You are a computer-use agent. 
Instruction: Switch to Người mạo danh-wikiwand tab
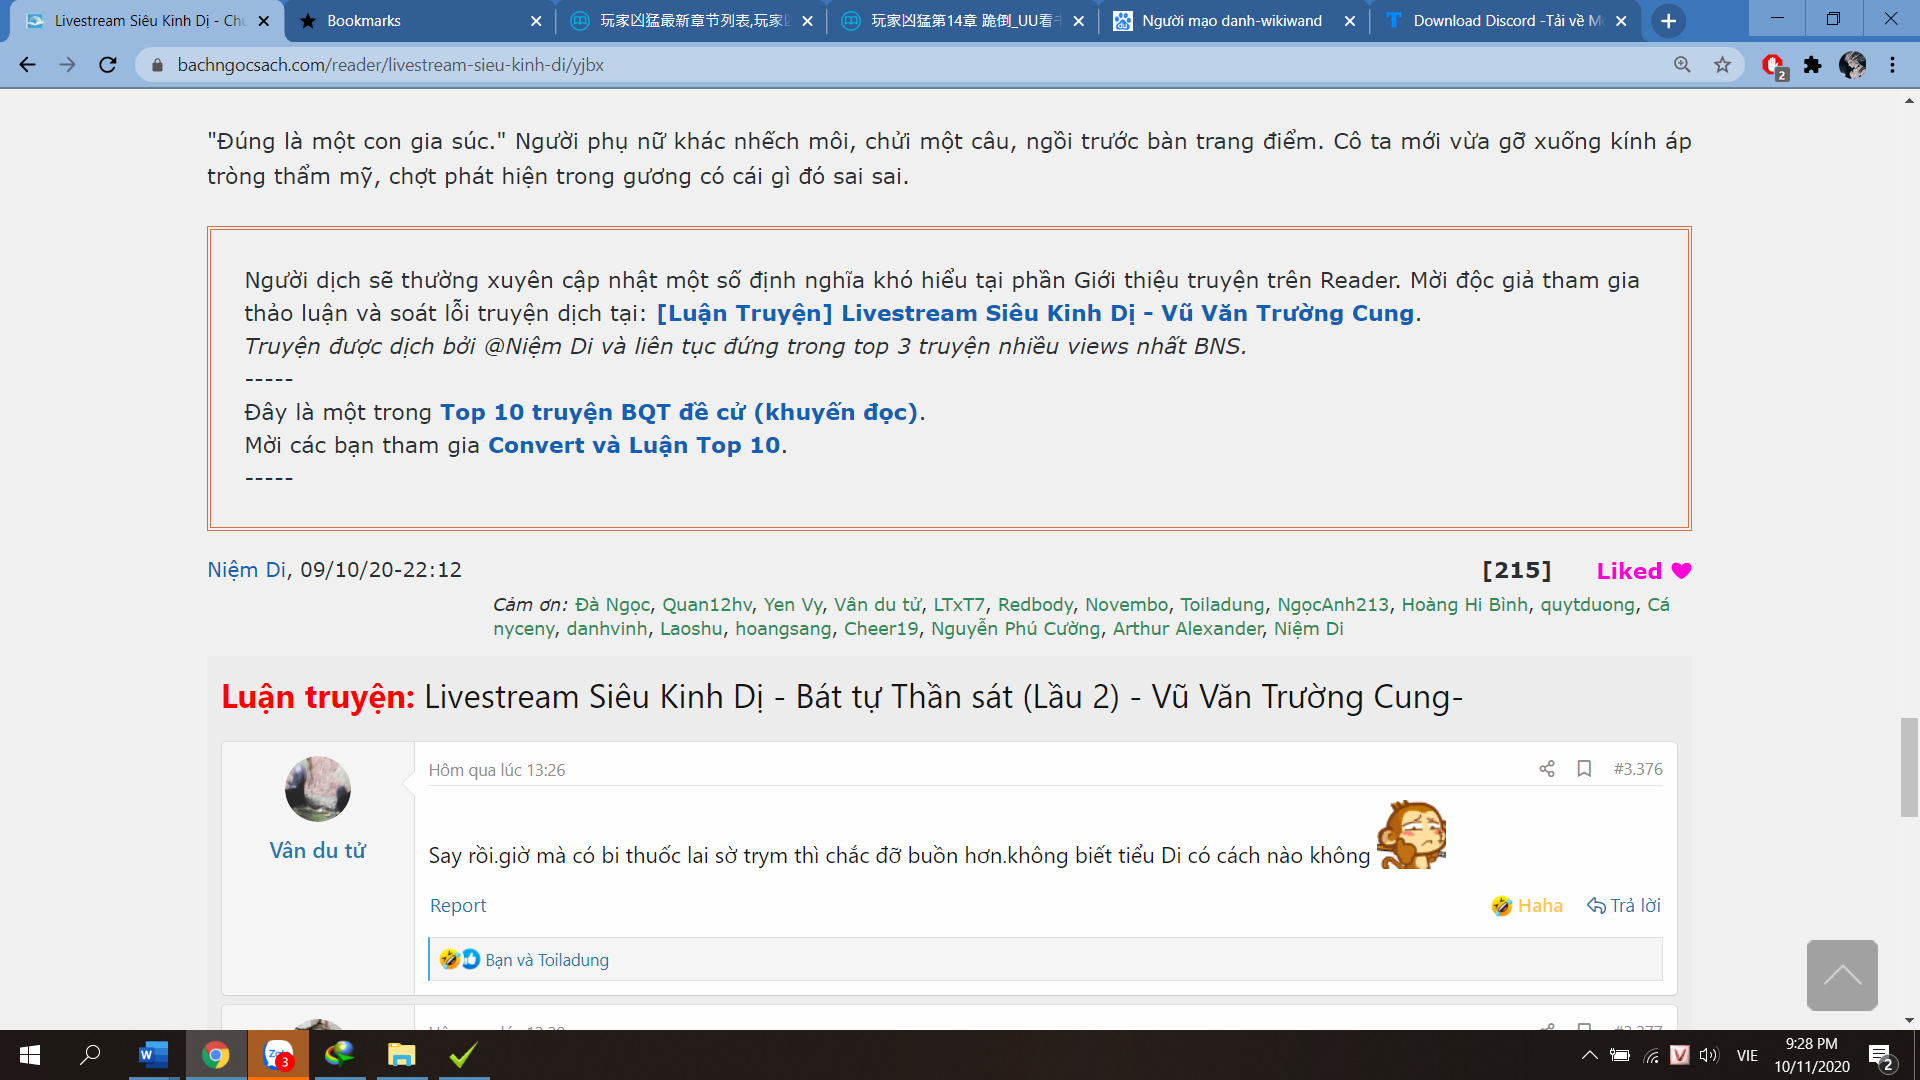pos(1231,21)
